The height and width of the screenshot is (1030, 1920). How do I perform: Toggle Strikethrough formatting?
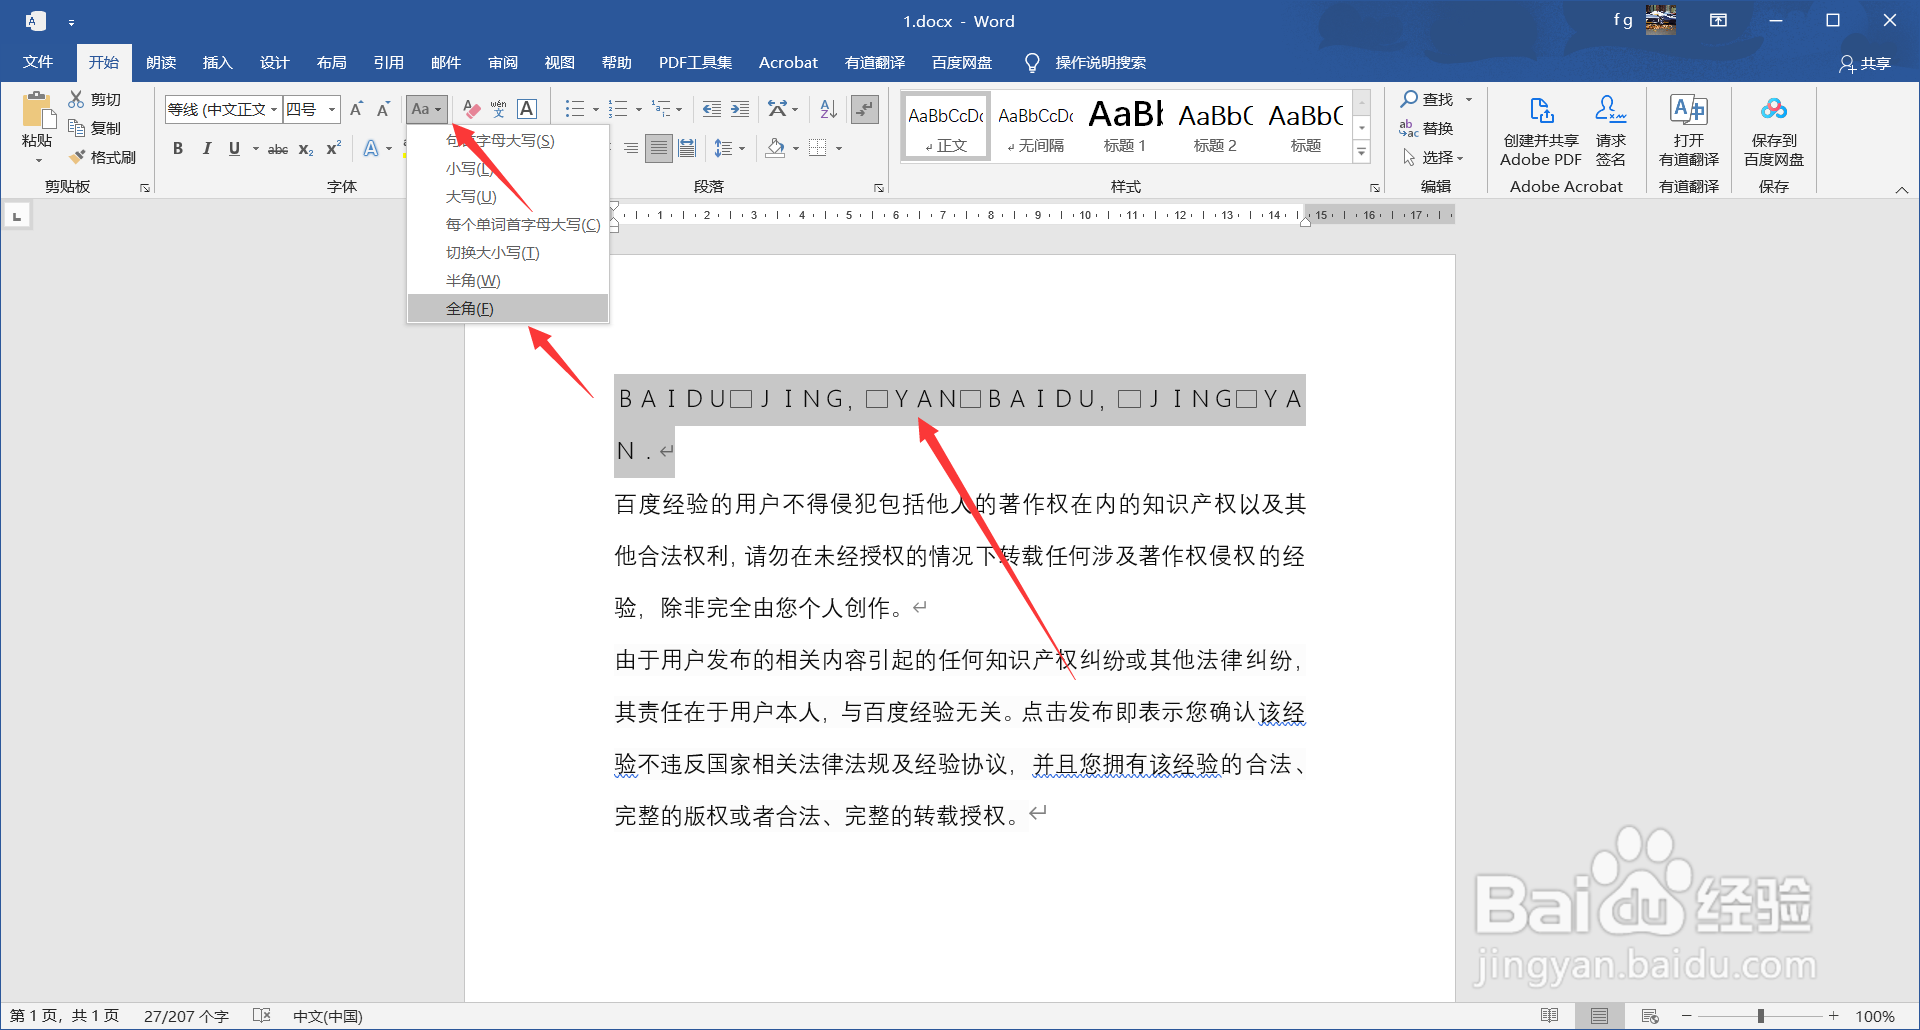[x=278, y=148]
